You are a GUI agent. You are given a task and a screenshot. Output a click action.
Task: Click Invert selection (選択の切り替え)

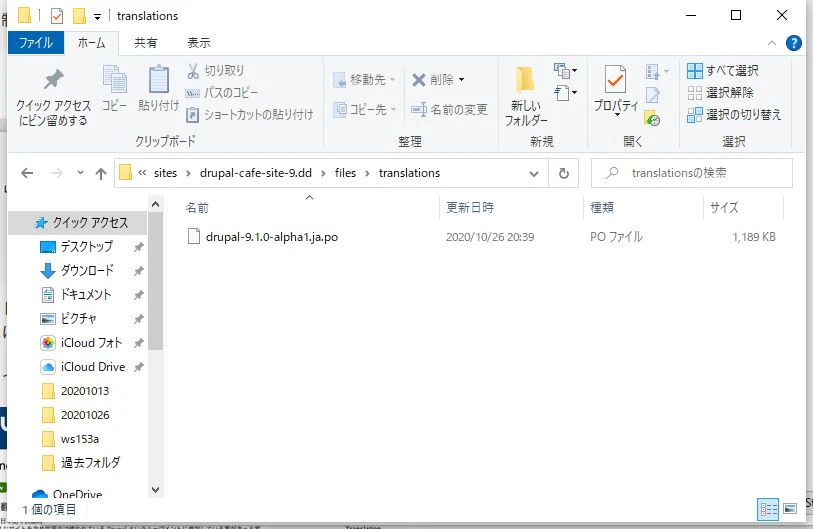pyautogui.click(x=734, y=115)
